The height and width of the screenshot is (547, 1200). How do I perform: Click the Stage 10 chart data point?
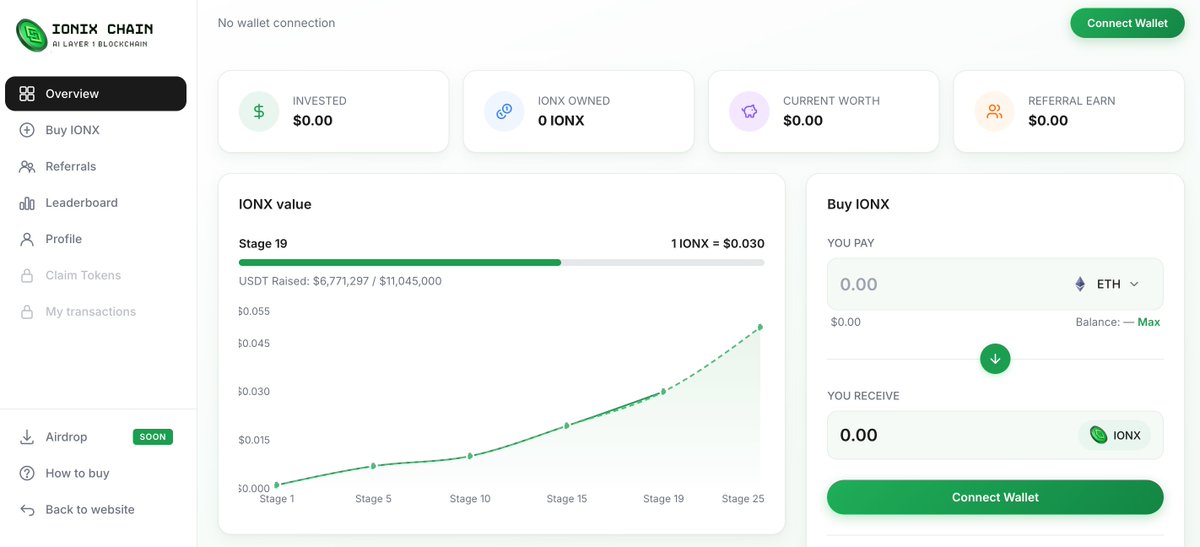point(470,456)
